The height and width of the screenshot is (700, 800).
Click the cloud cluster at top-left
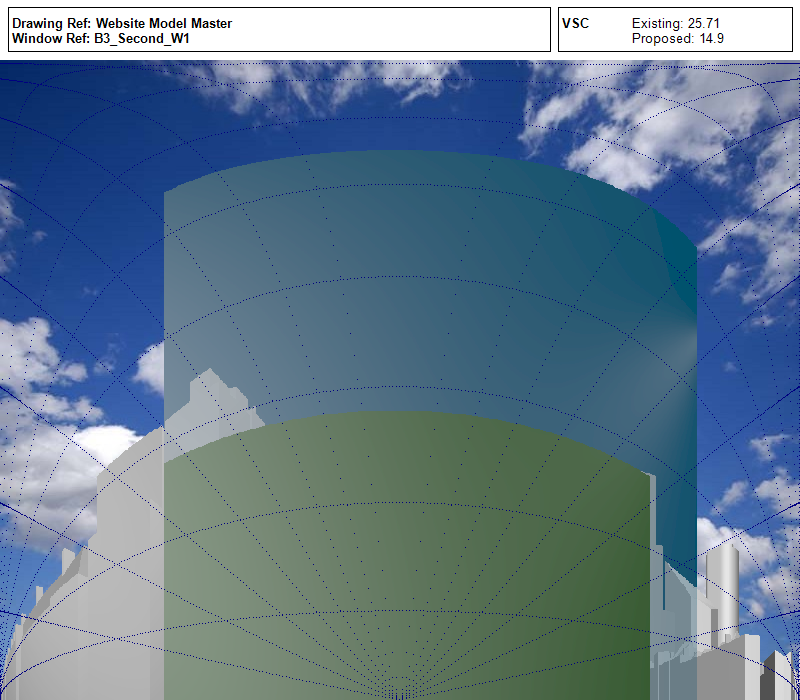[x=300, y=85]
